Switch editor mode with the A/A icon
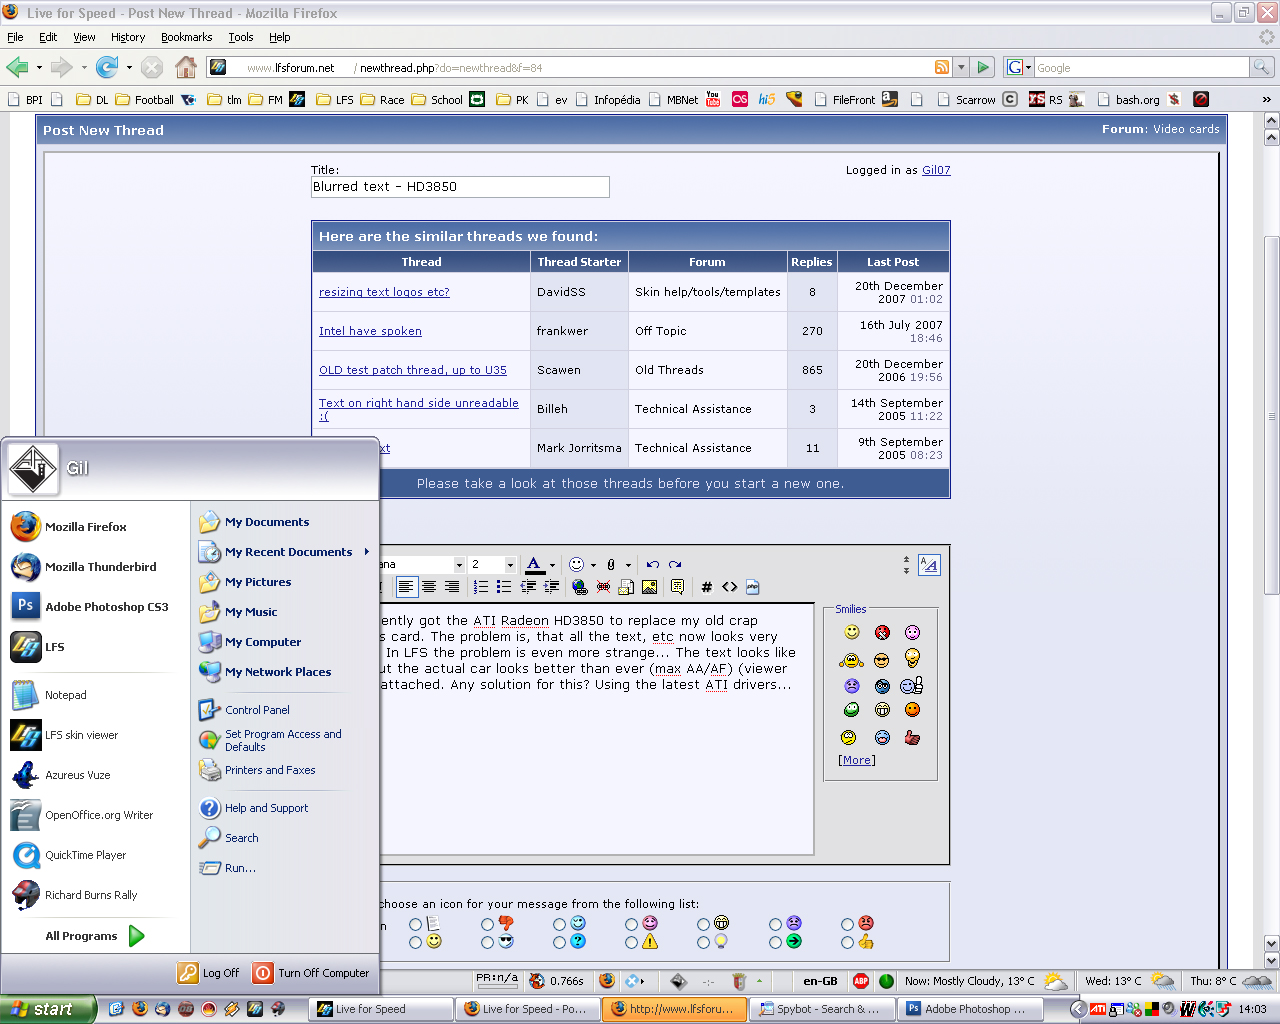1280x1024 pixels. [x=929, y=565]
